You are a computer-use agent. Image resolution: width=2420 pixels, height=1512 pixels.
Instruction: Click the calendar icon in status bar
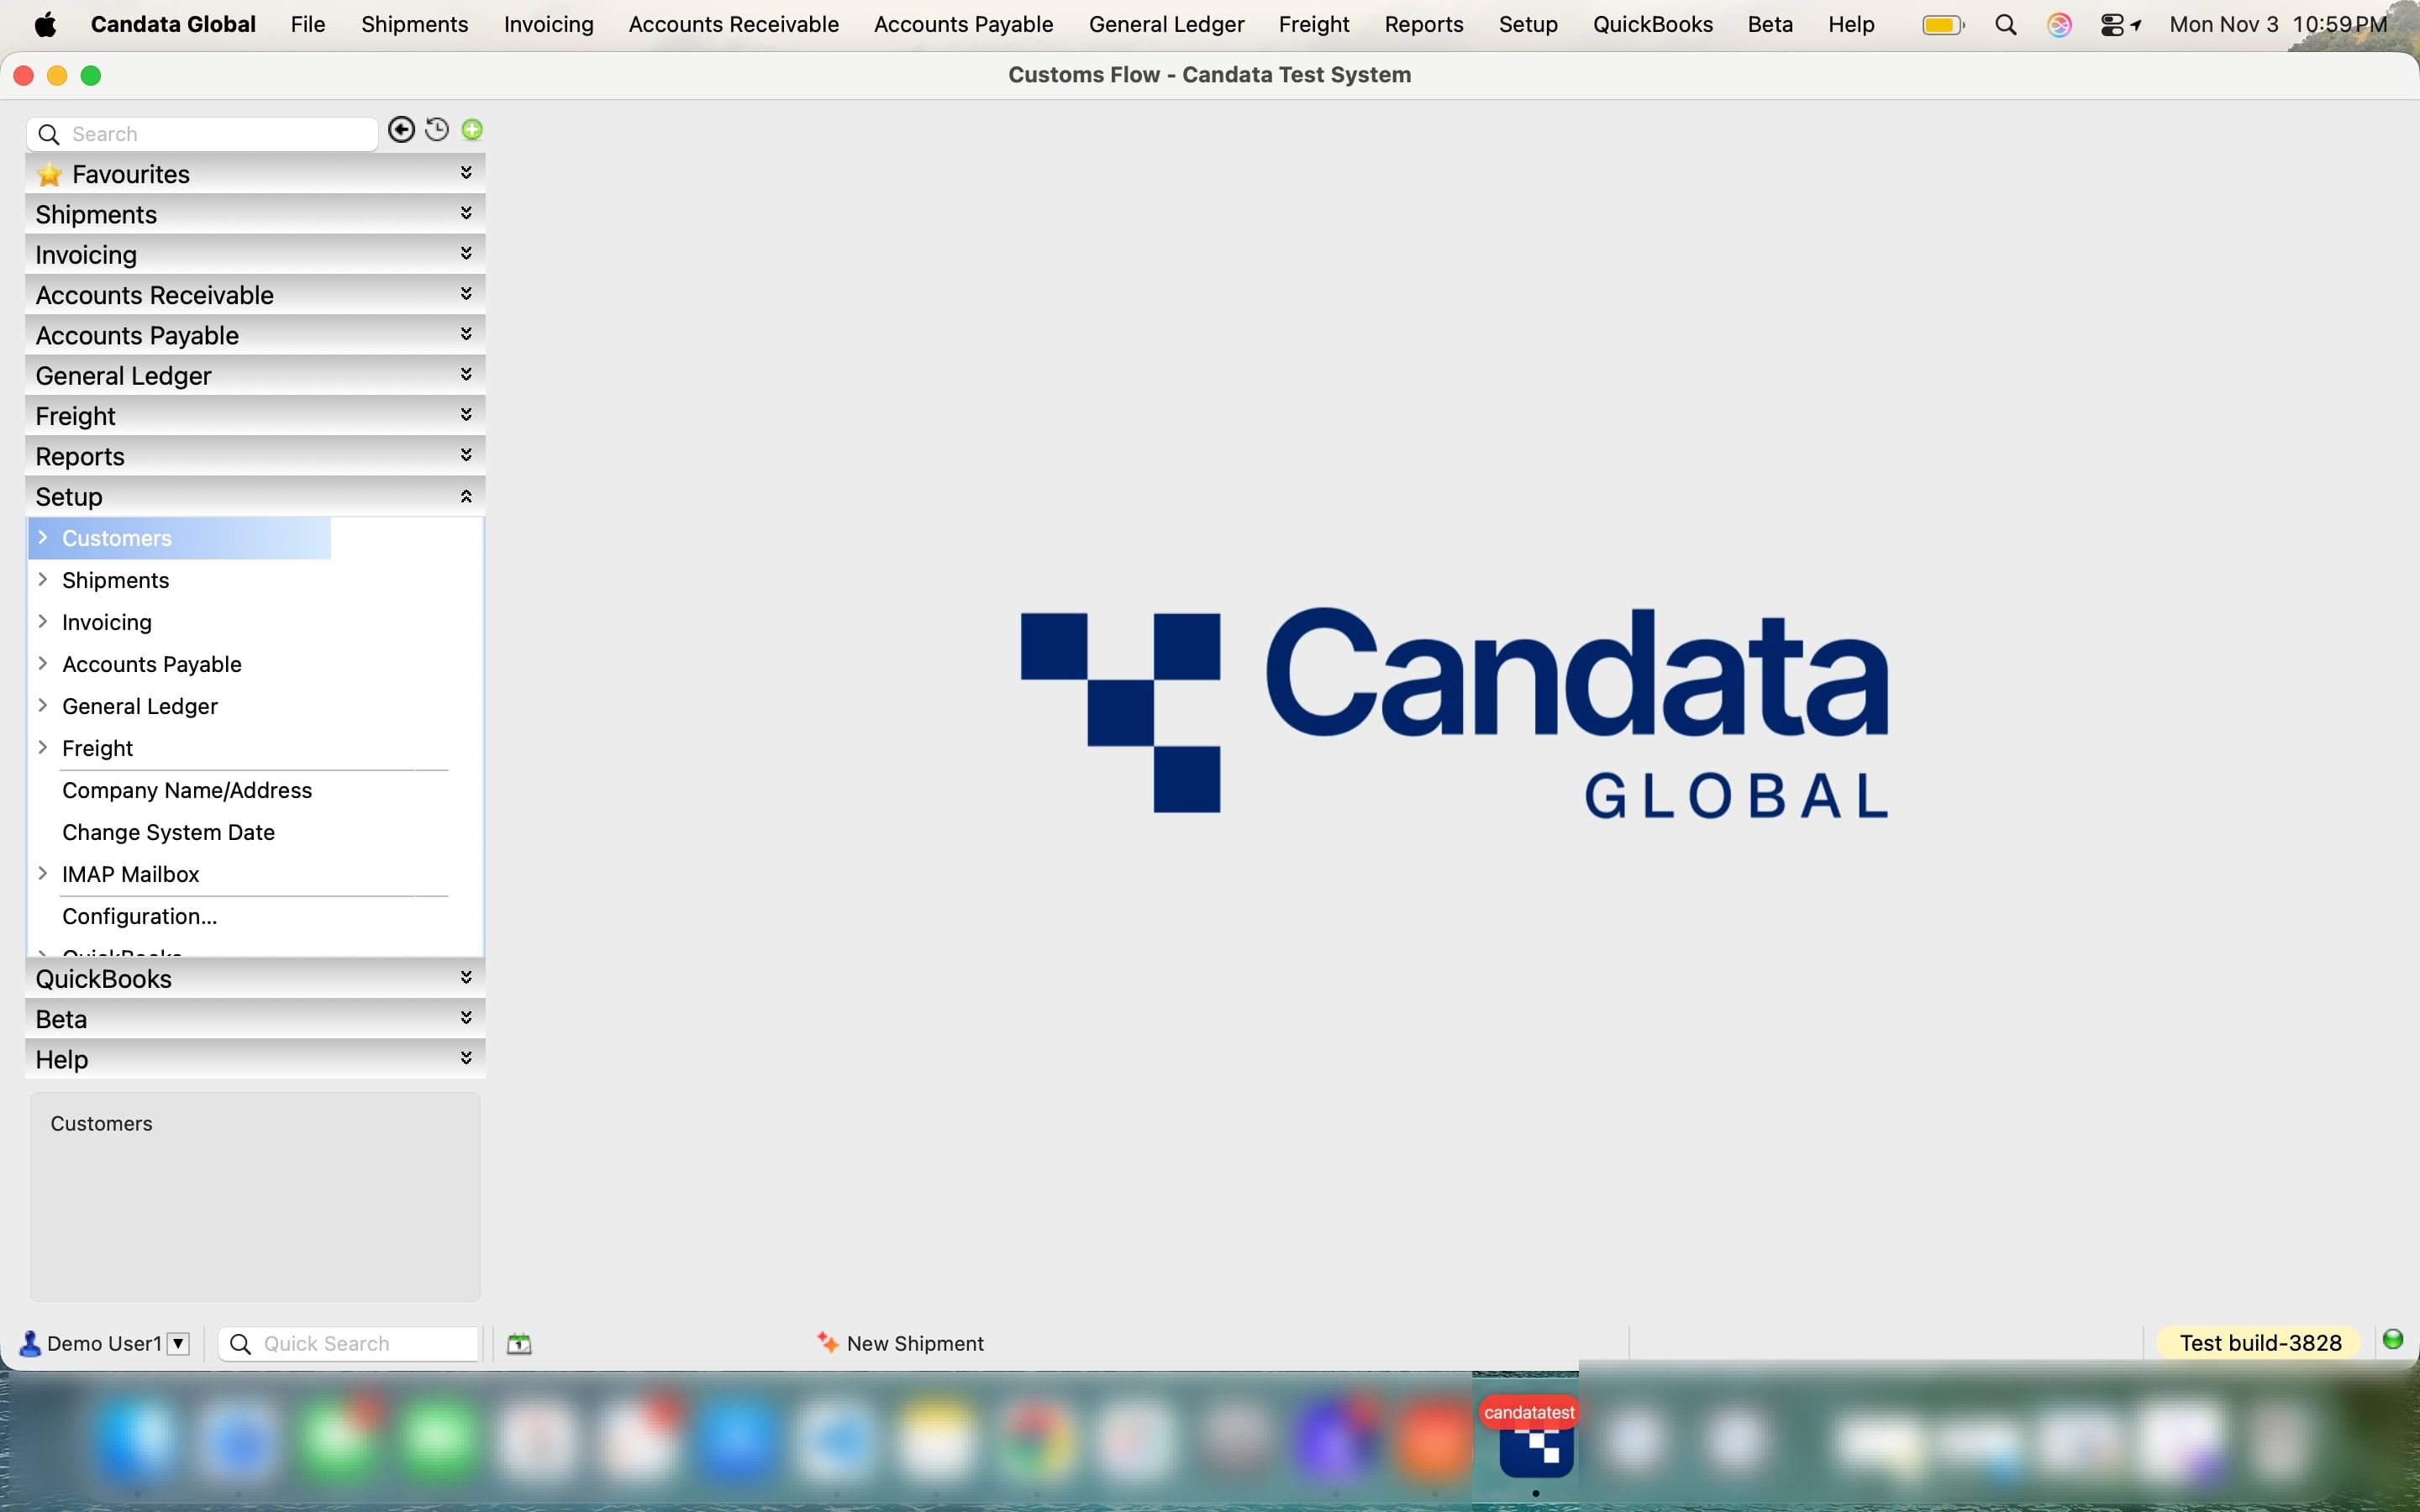[x=519, y=1344]
